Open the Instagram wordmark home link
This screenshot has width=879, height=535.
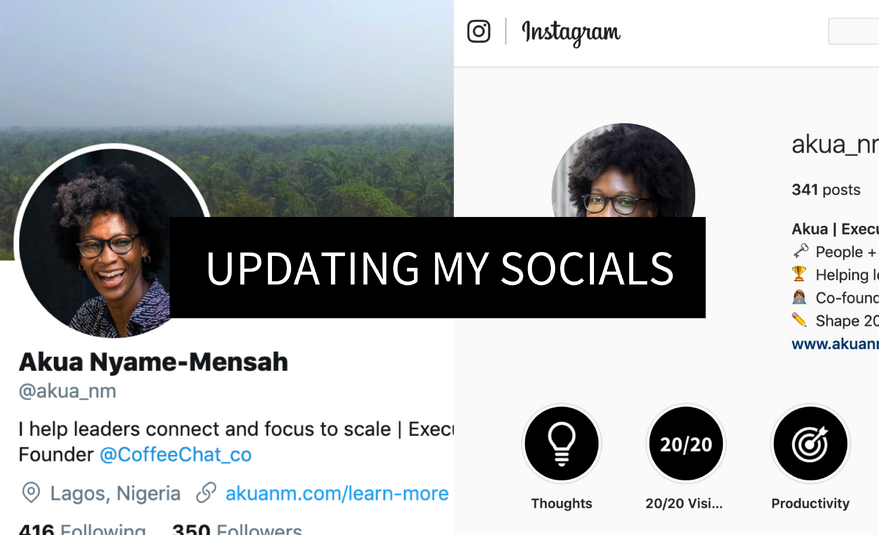point(571,33)
